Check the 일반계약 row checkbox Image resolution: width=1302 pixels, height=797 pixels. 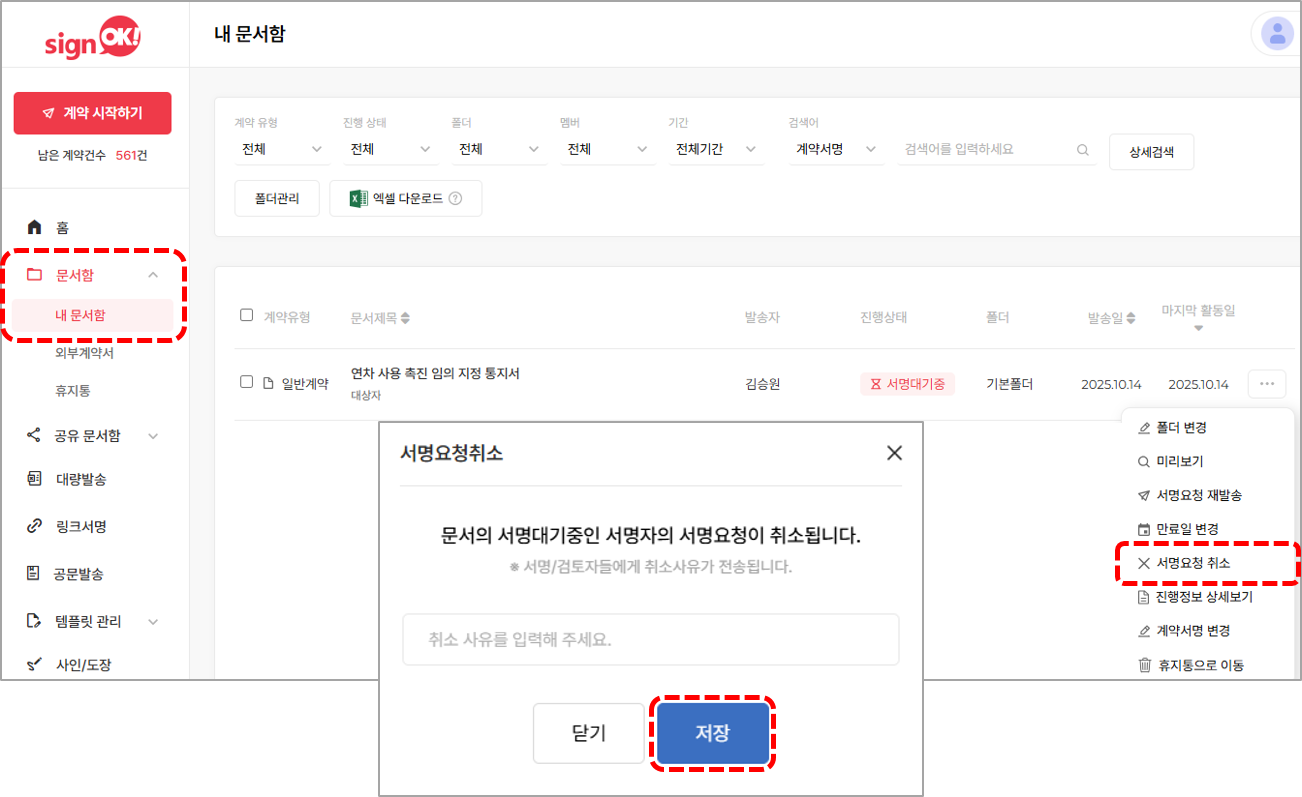[x=247, y=382]
